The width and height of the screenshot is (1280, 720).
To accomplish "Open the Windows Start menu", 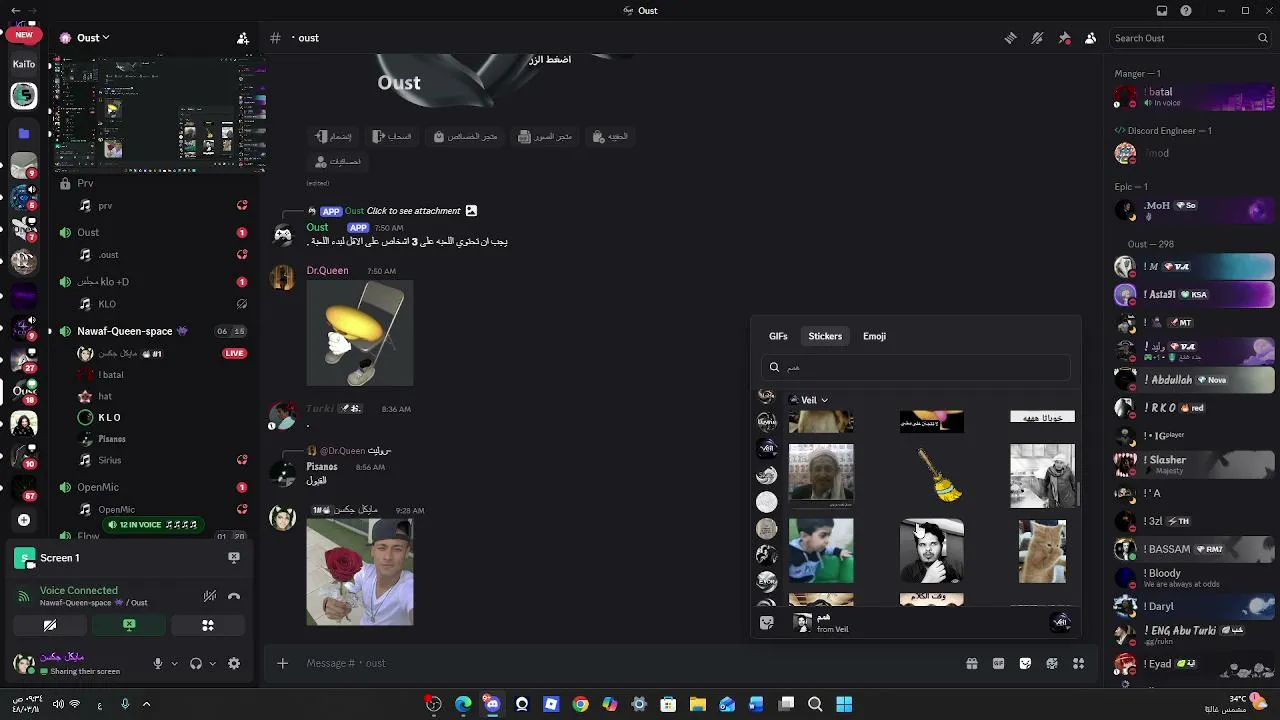I will click(x=844, y=705).
